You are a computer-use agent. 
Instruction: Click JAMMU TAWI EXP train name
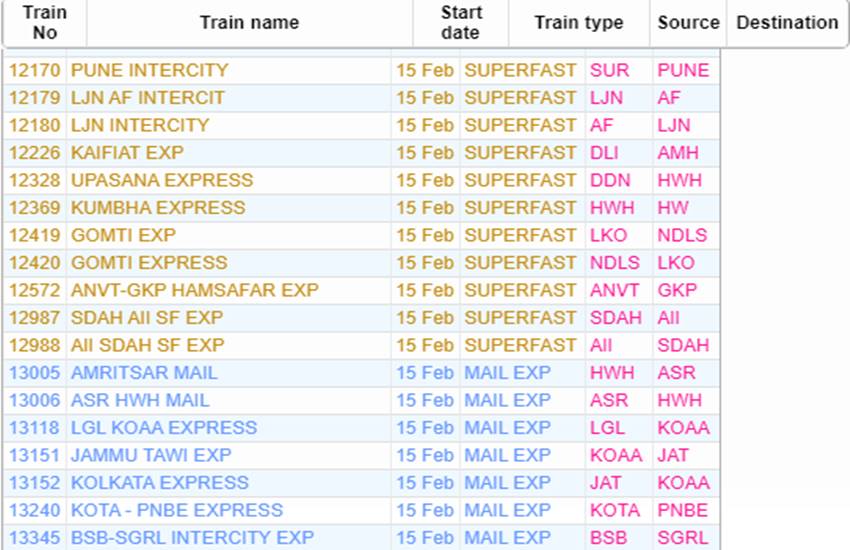click(151, 455)
